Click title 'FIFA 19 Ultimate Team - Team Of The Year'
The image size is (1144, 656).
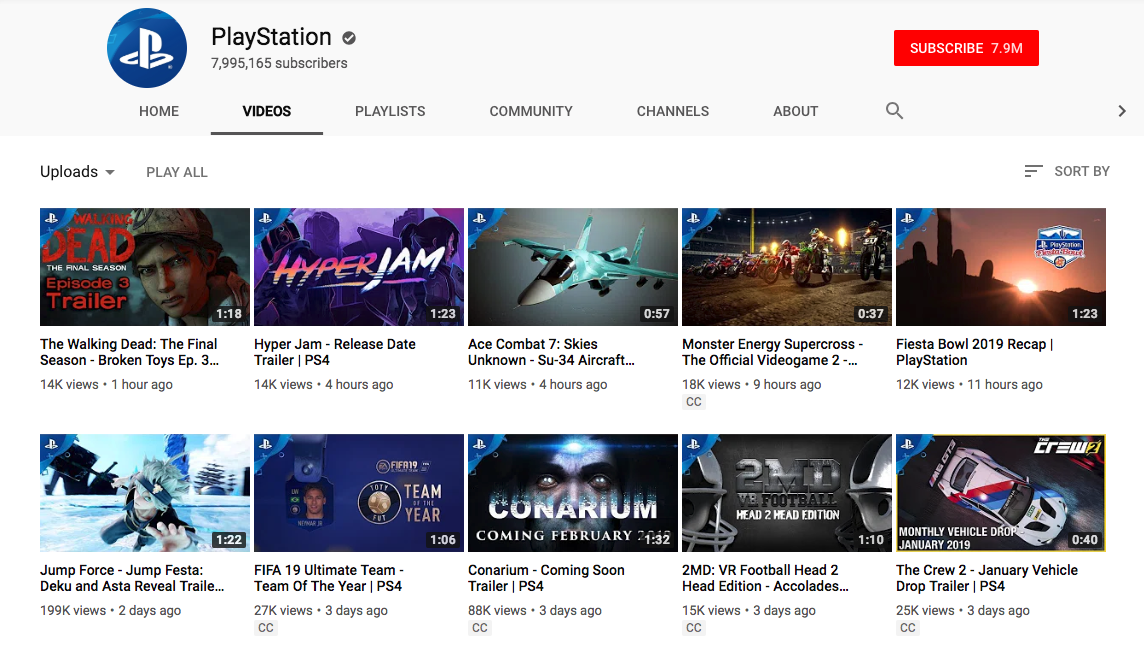tap(328, 578)
